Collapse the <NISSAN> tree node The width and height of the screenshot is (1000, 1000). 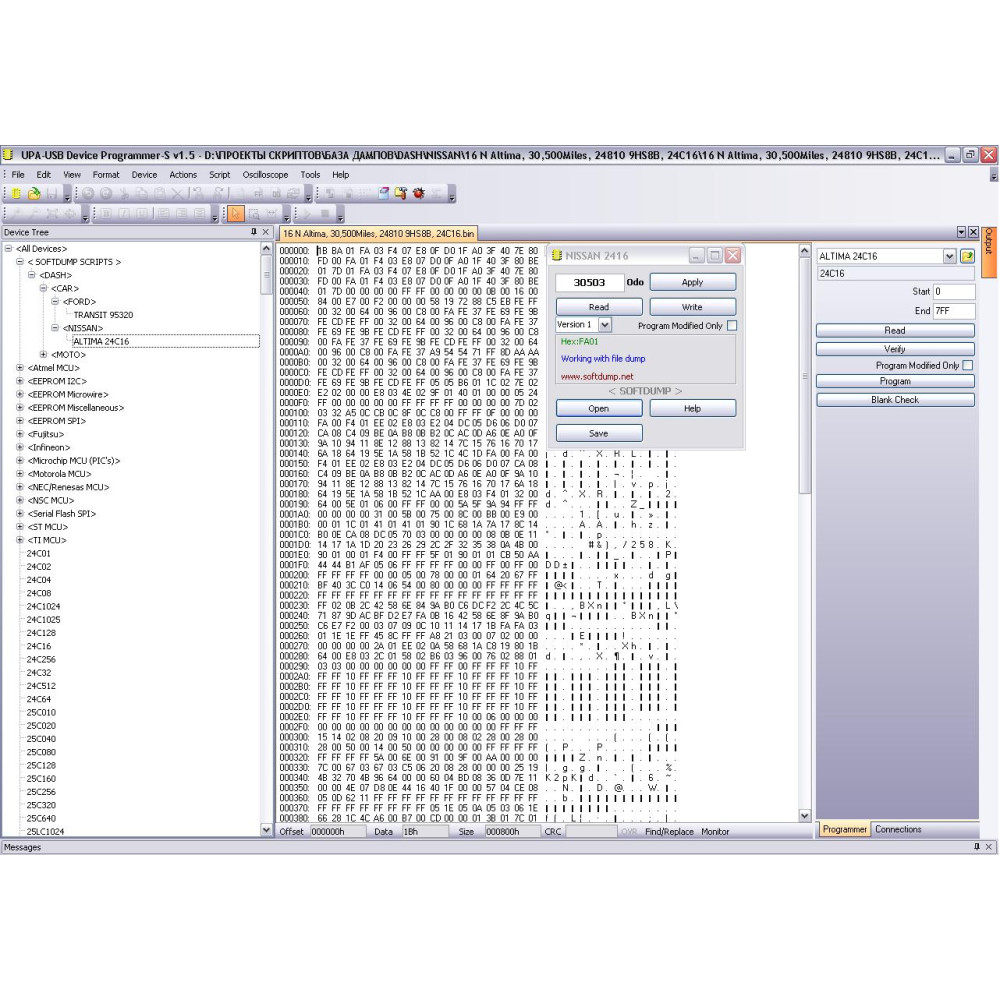pyautogui.click(x=55, y=328)
